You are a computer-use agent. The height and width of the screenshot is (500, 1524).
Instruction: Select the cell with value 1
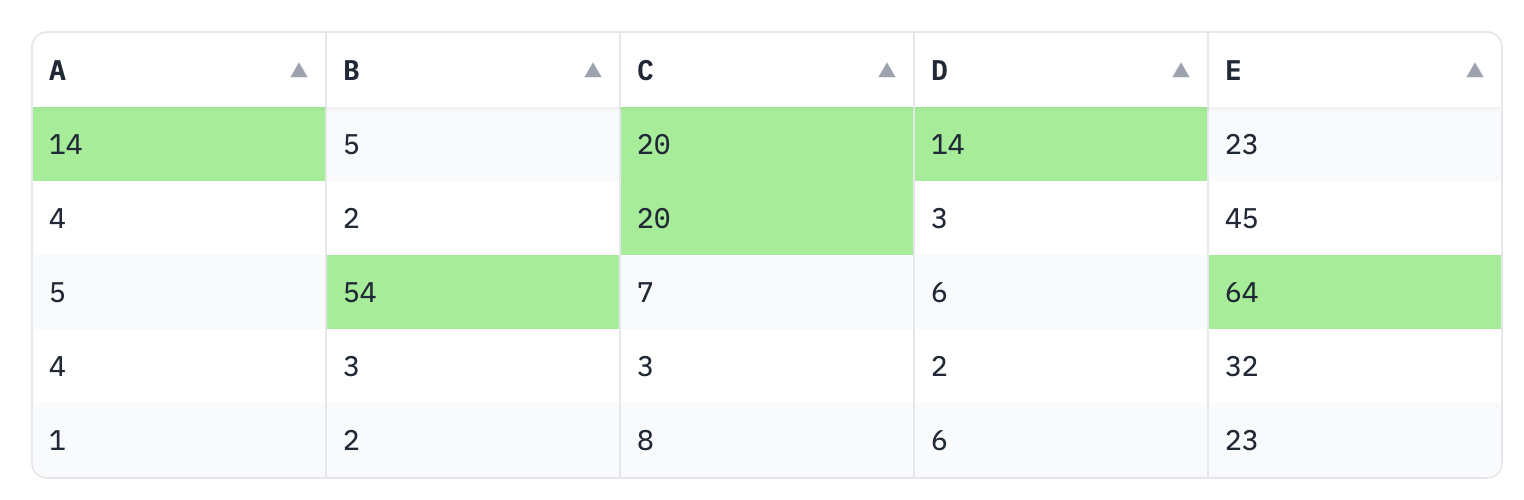[x=179, y=441]
